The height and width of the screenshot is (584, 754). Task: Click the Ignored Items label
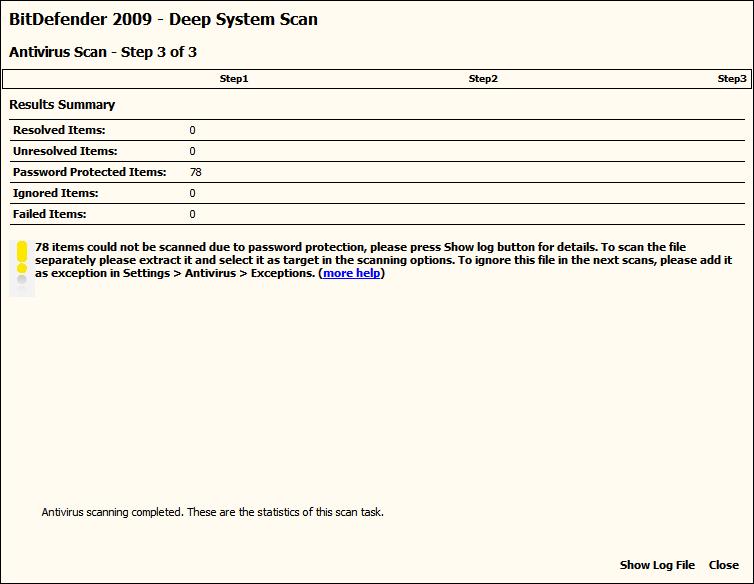56,193
